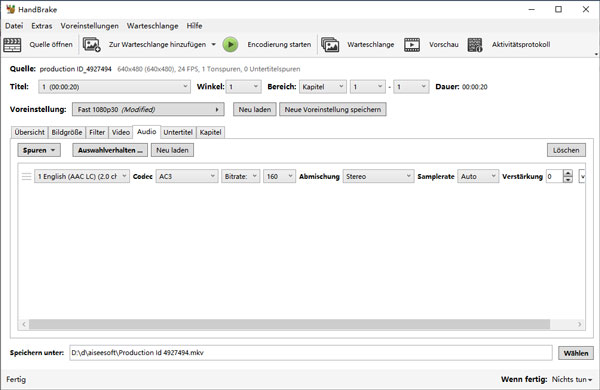Click the Aktivitätsprotokoll toolbar label
The image size is (600, 390).
[x=521, y=45]
